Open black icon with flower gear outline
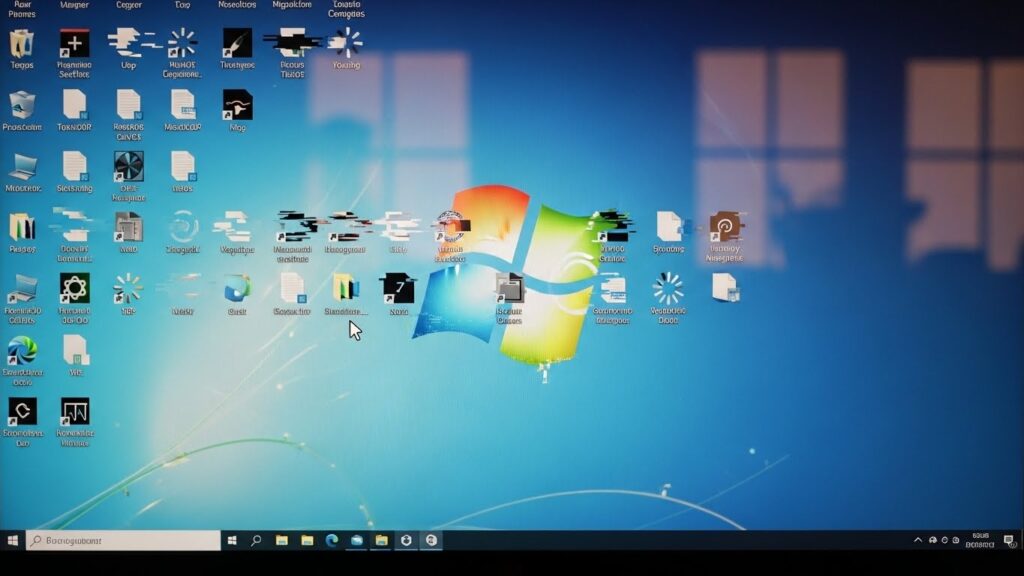Screen dimensions: 1024x576 74,289
